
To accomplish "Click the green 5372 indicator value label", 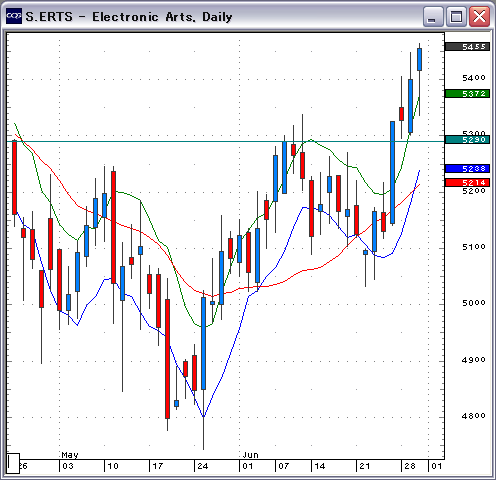I will (468, 94).
